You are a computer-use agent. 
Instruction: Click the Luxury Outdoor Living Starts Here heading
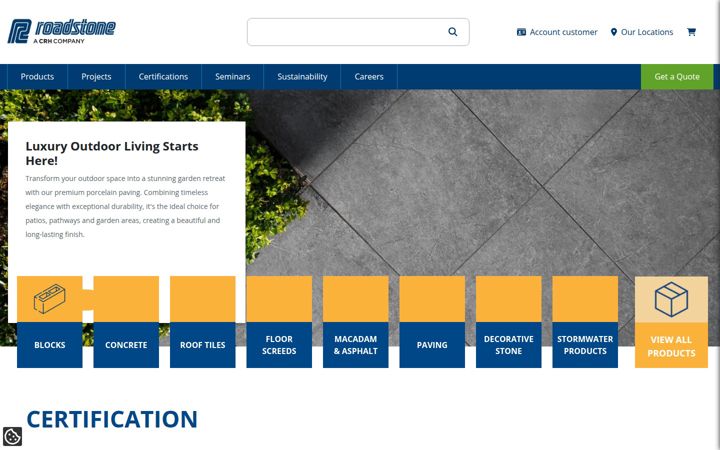pos(112,153)
